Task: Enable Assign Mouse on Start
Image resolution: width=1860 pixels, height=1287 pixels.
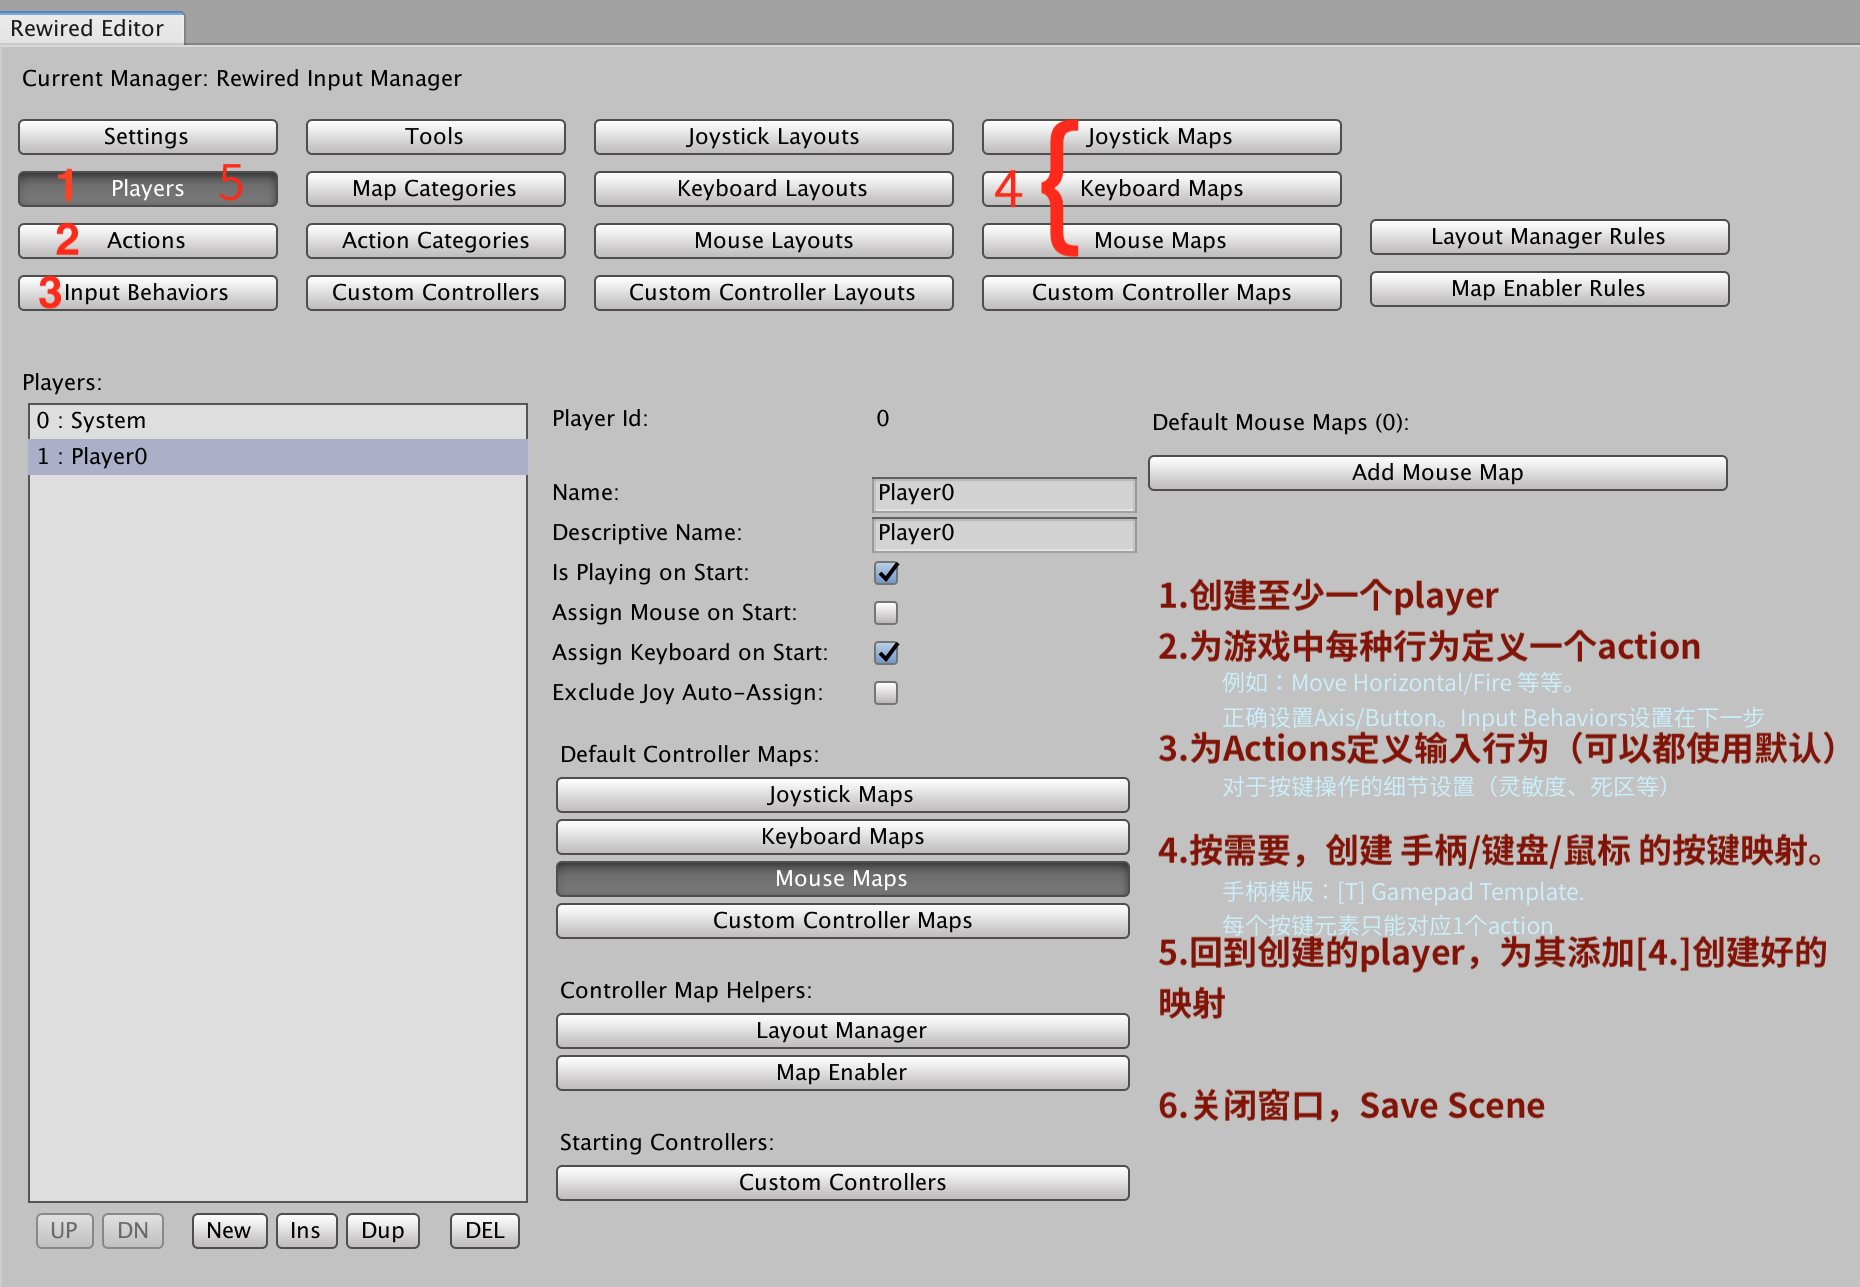Action: [886, 612]
